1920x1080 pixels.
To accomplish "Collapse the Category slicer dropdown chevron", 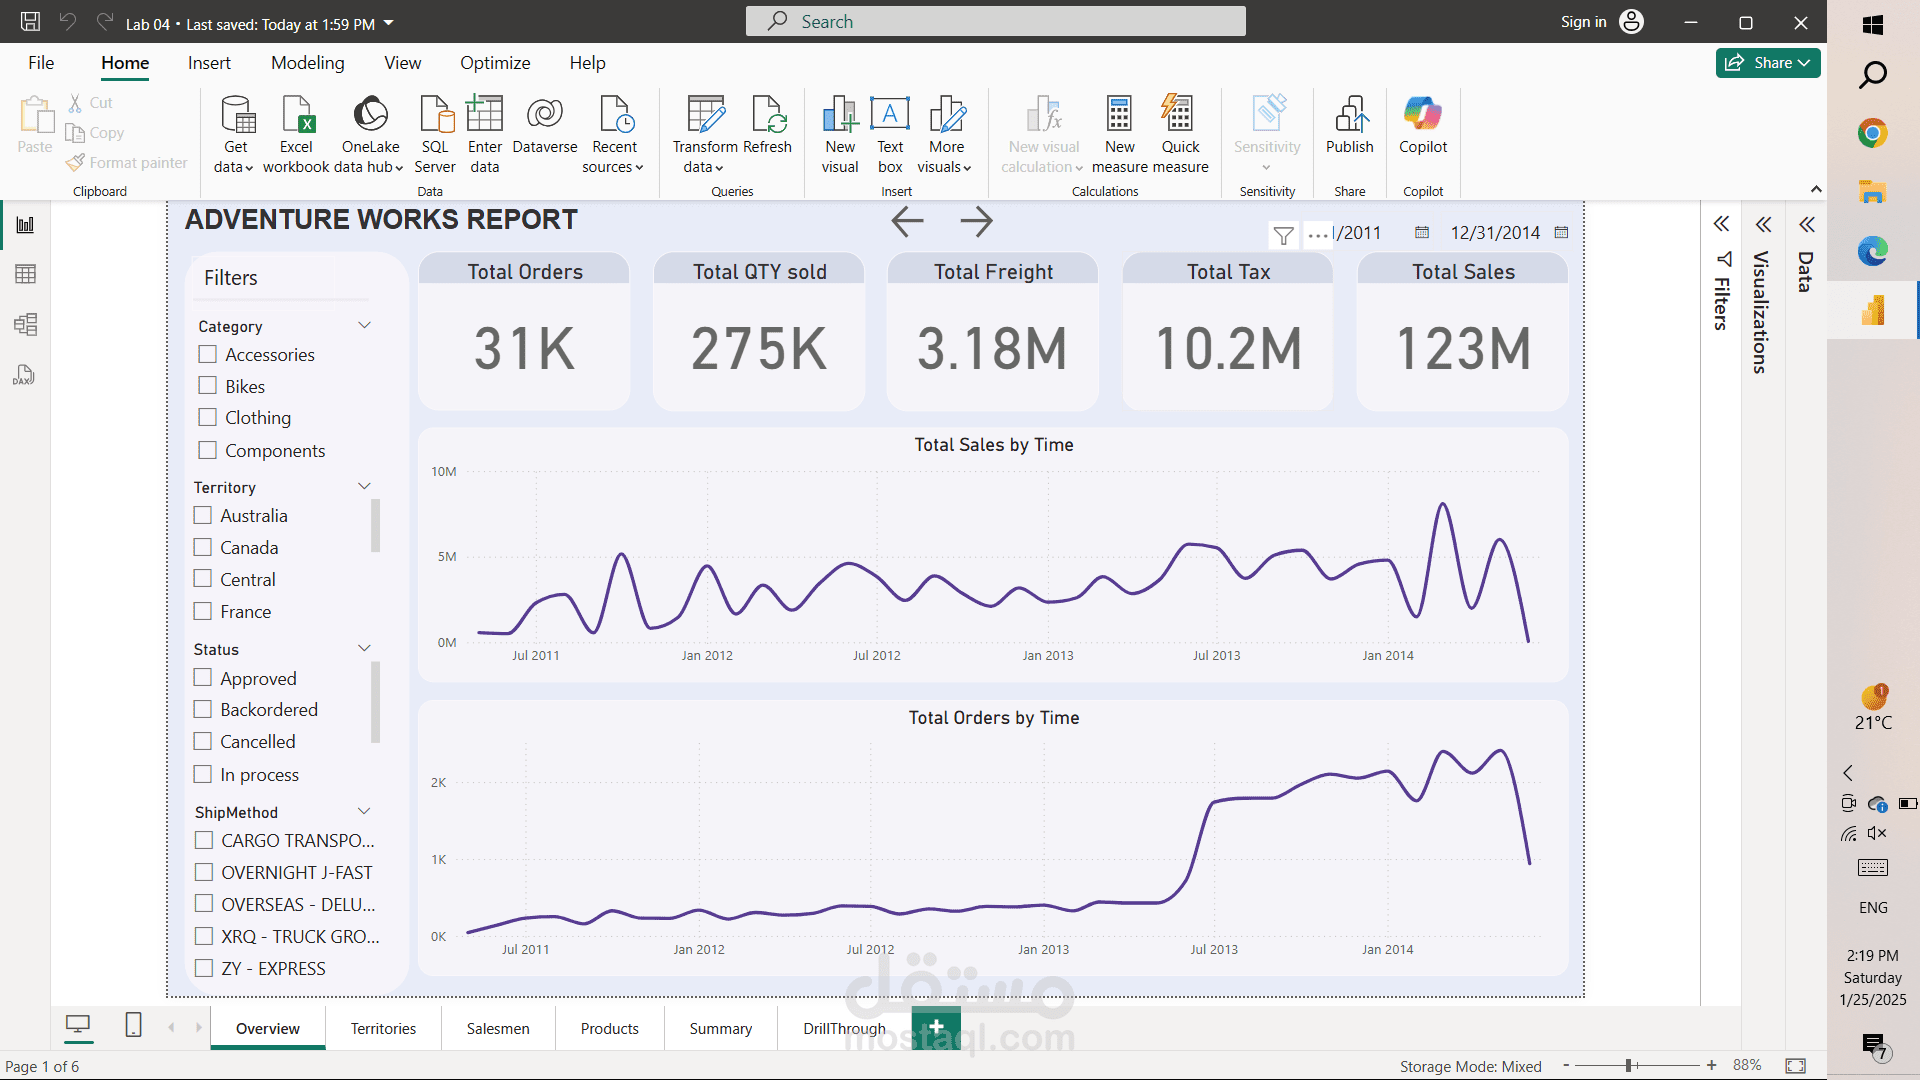I will tap(365, 325).
